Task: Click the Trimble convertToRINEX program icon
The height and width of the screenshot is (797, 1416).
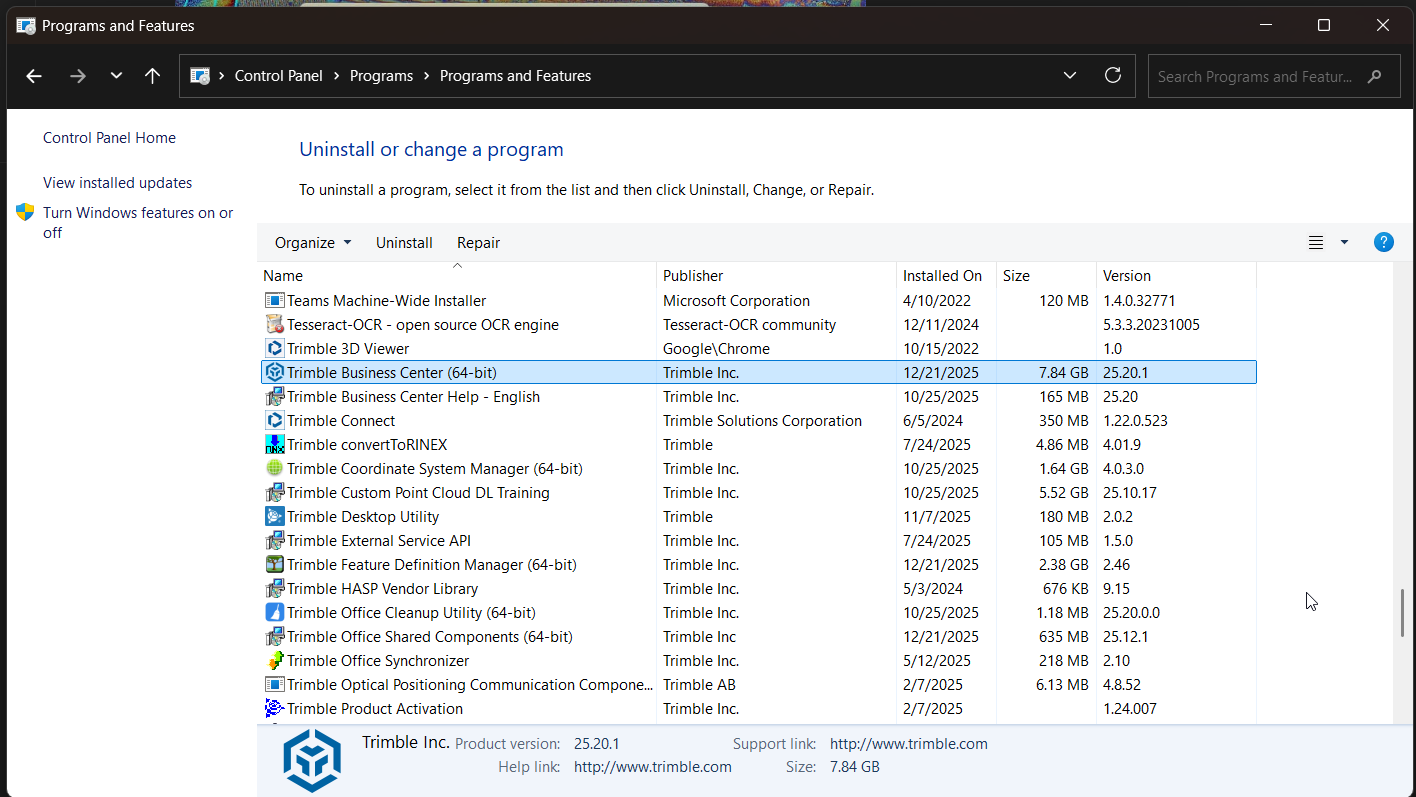Action: pyautogui.click(x=274, y=445)
